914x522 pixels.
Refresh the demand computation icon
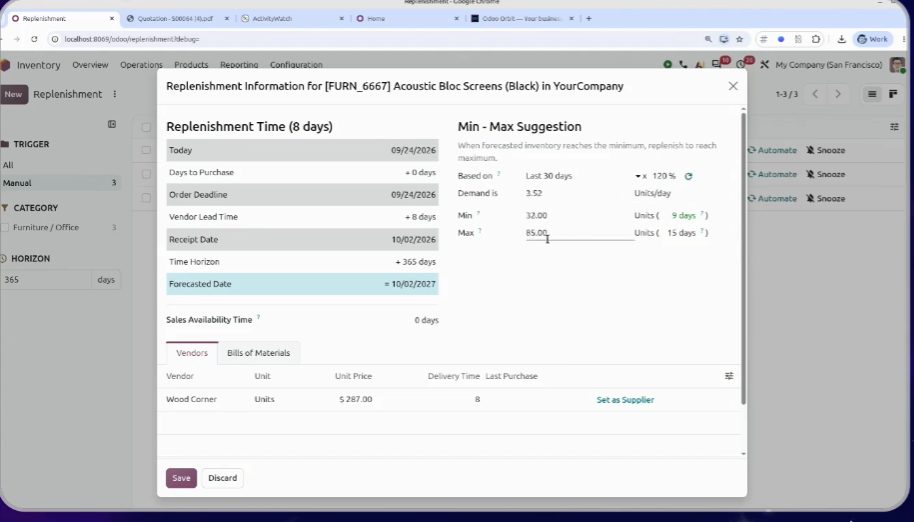pyautogui.click(x=688, y=176)
